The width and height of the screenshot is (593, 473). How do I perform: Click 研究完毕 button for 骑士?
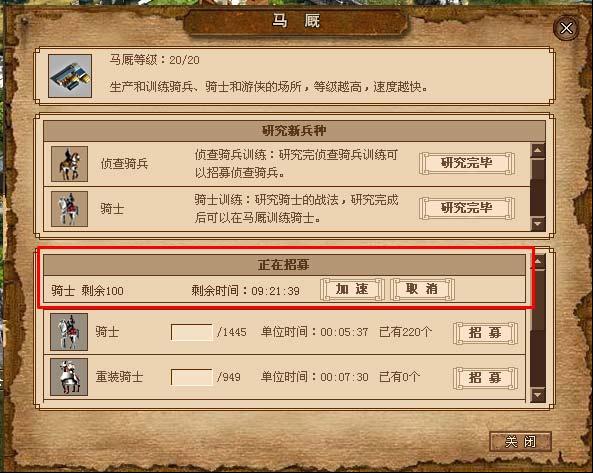click(467, 208)
